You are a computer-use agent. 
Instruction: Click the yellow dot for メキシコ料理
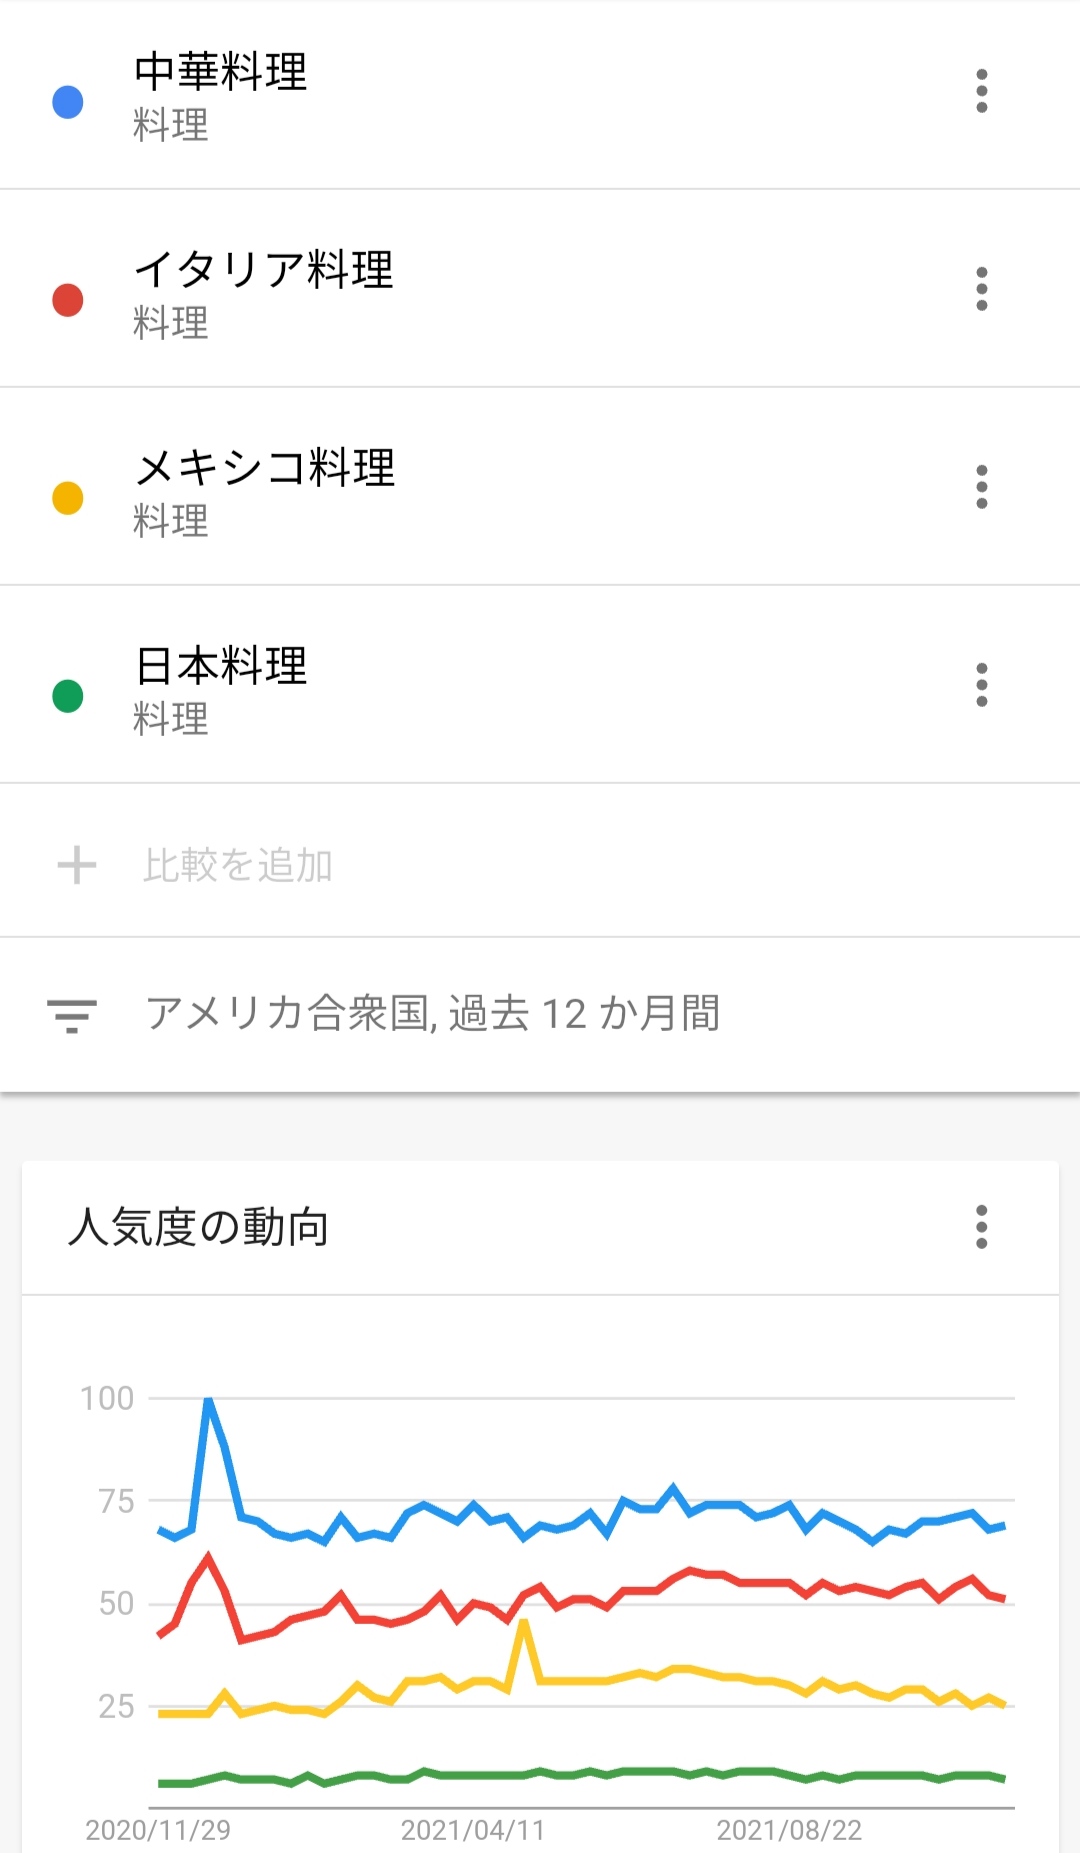[x=68, y=498]
